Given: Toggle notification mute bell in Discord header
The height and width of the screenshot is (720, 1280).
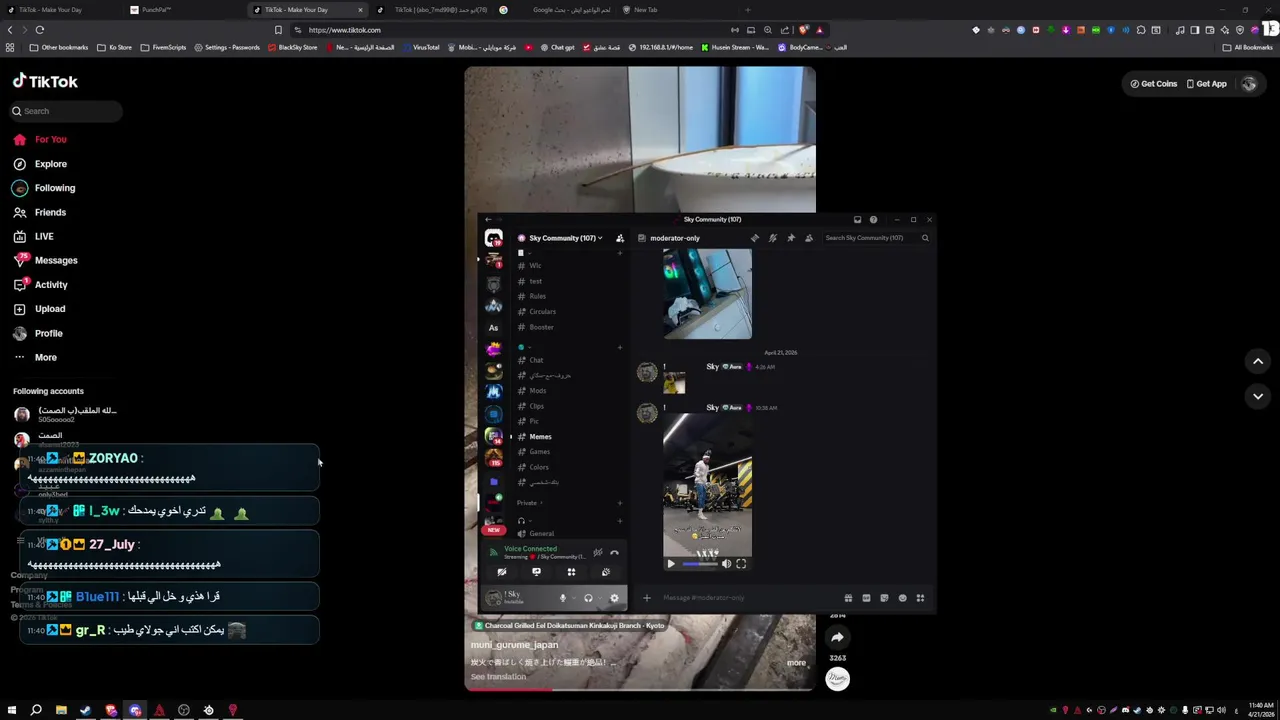Looking at the screenshot, I should point(773,238).
